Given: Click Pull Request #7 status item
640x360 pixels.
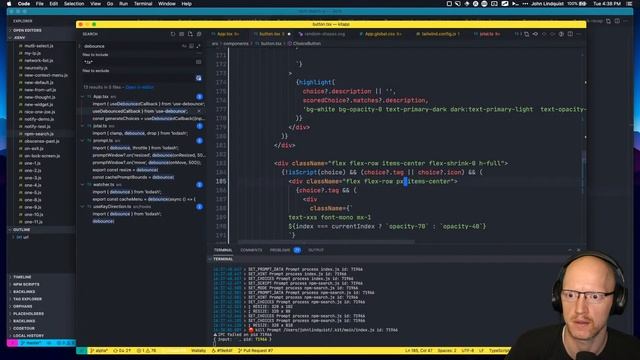Looking at the screenshot, I should coord(256,351).
